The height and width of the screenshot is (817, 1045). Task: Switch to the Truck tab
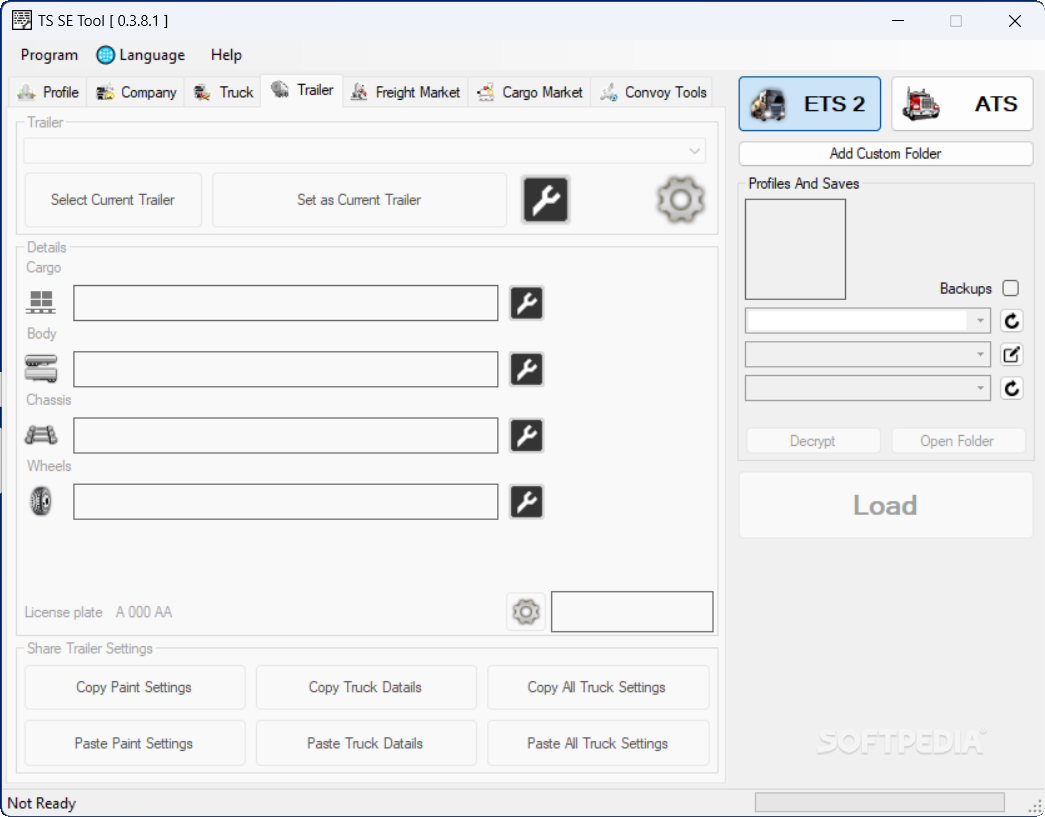pyautogui.click(x=223, y=92)
